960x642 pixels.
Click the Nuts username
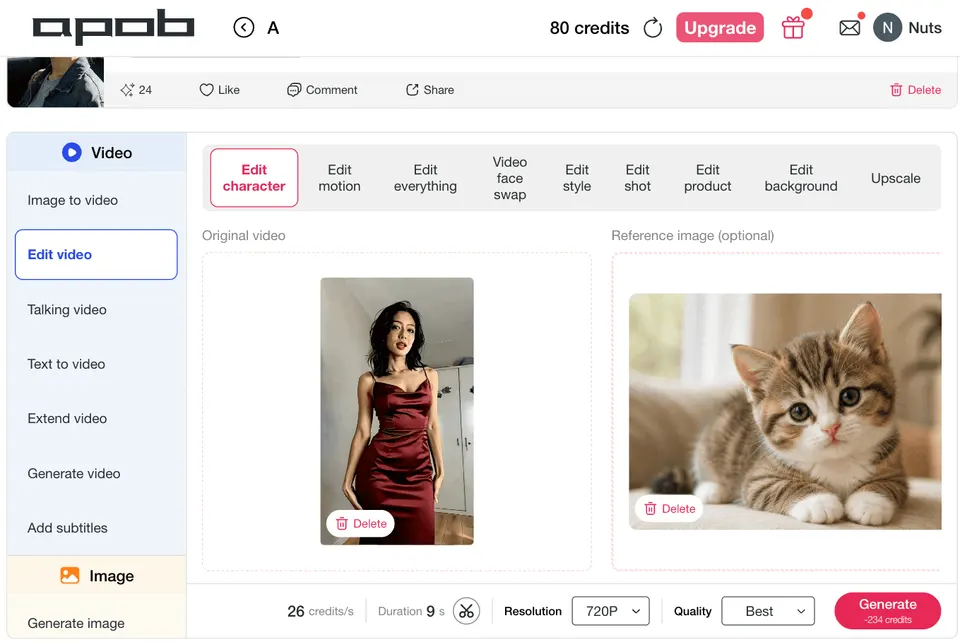pyautogui.click(x=924, y=28)
